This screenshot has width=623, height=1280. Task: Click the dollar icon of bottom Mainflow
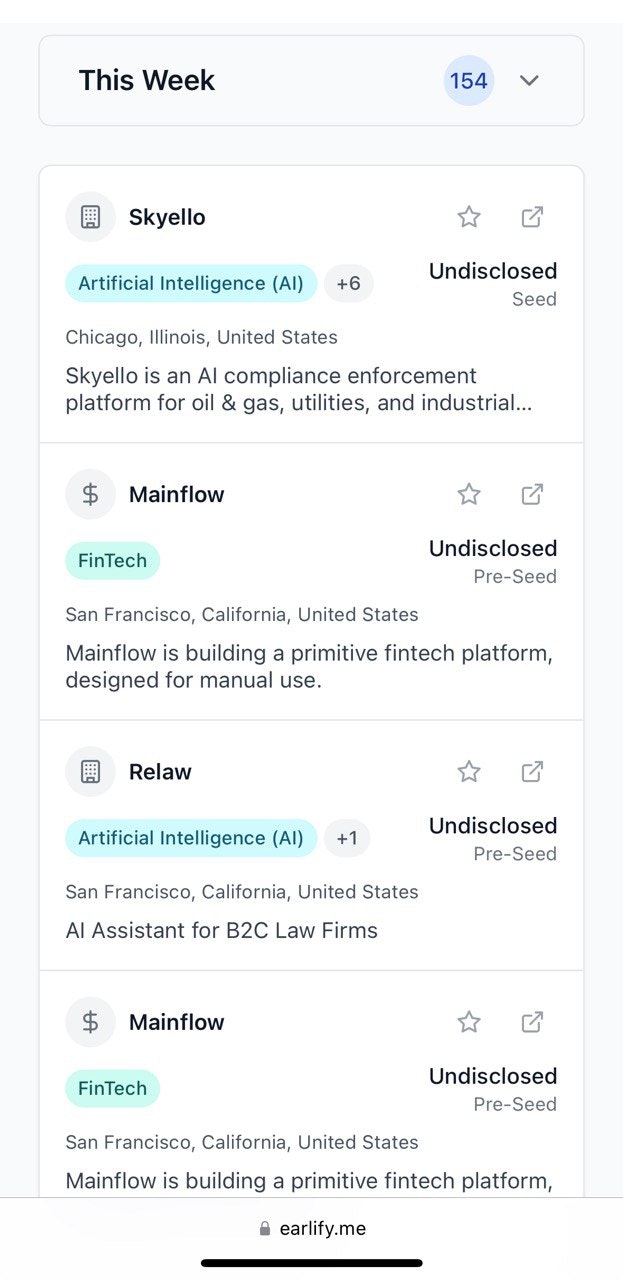90,1022
